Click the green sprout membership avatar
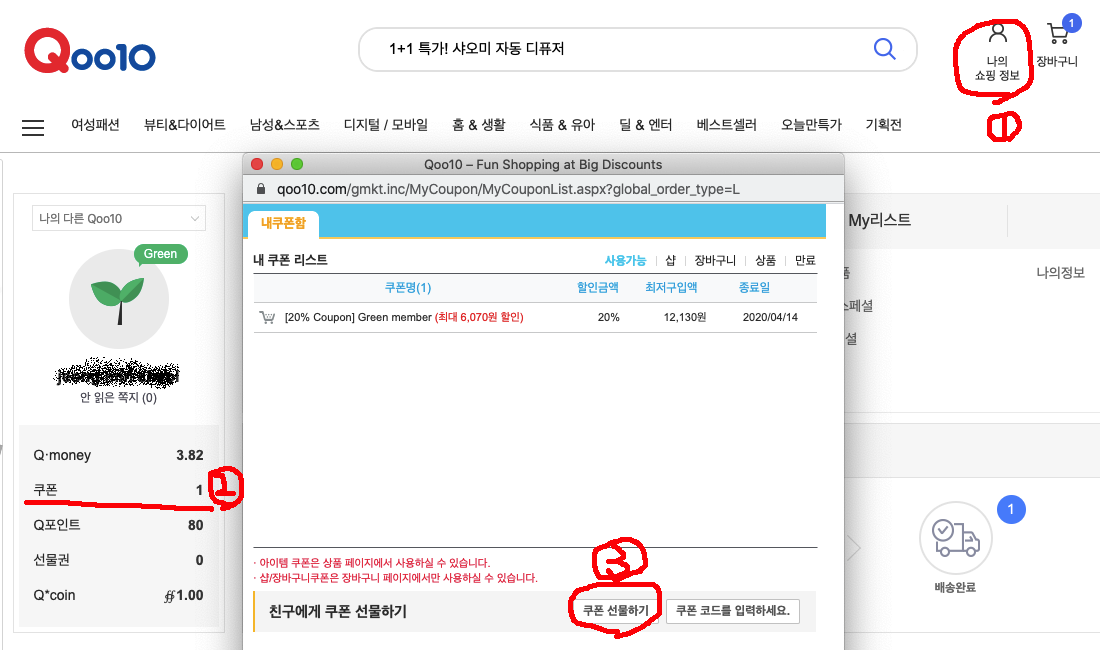Viewport: 1100px width, 650px height. pyautogui.click(x=119, y=299)
